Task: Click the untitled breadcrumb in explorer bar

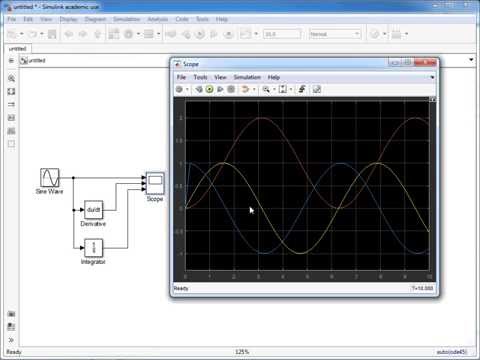Action: tap(37, 60)
